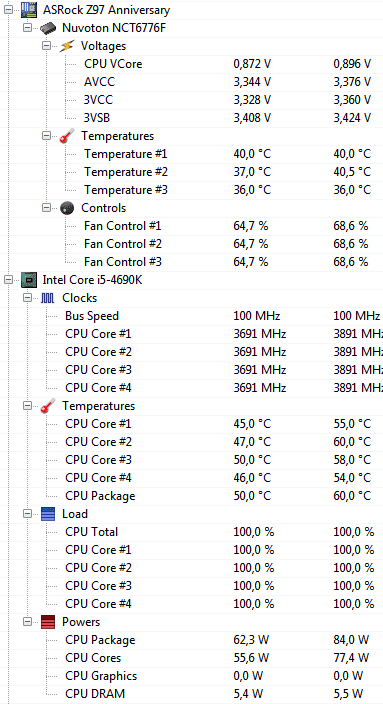
Task: Select the Fan Control #2 entry
Action: [191, 244]
